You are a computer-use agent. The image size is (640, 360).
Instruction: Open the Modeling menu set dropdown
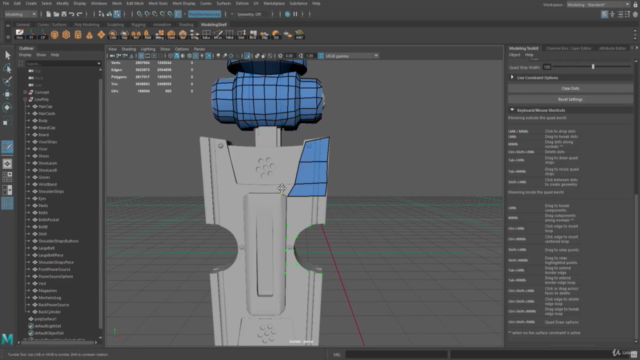[20, 14]
